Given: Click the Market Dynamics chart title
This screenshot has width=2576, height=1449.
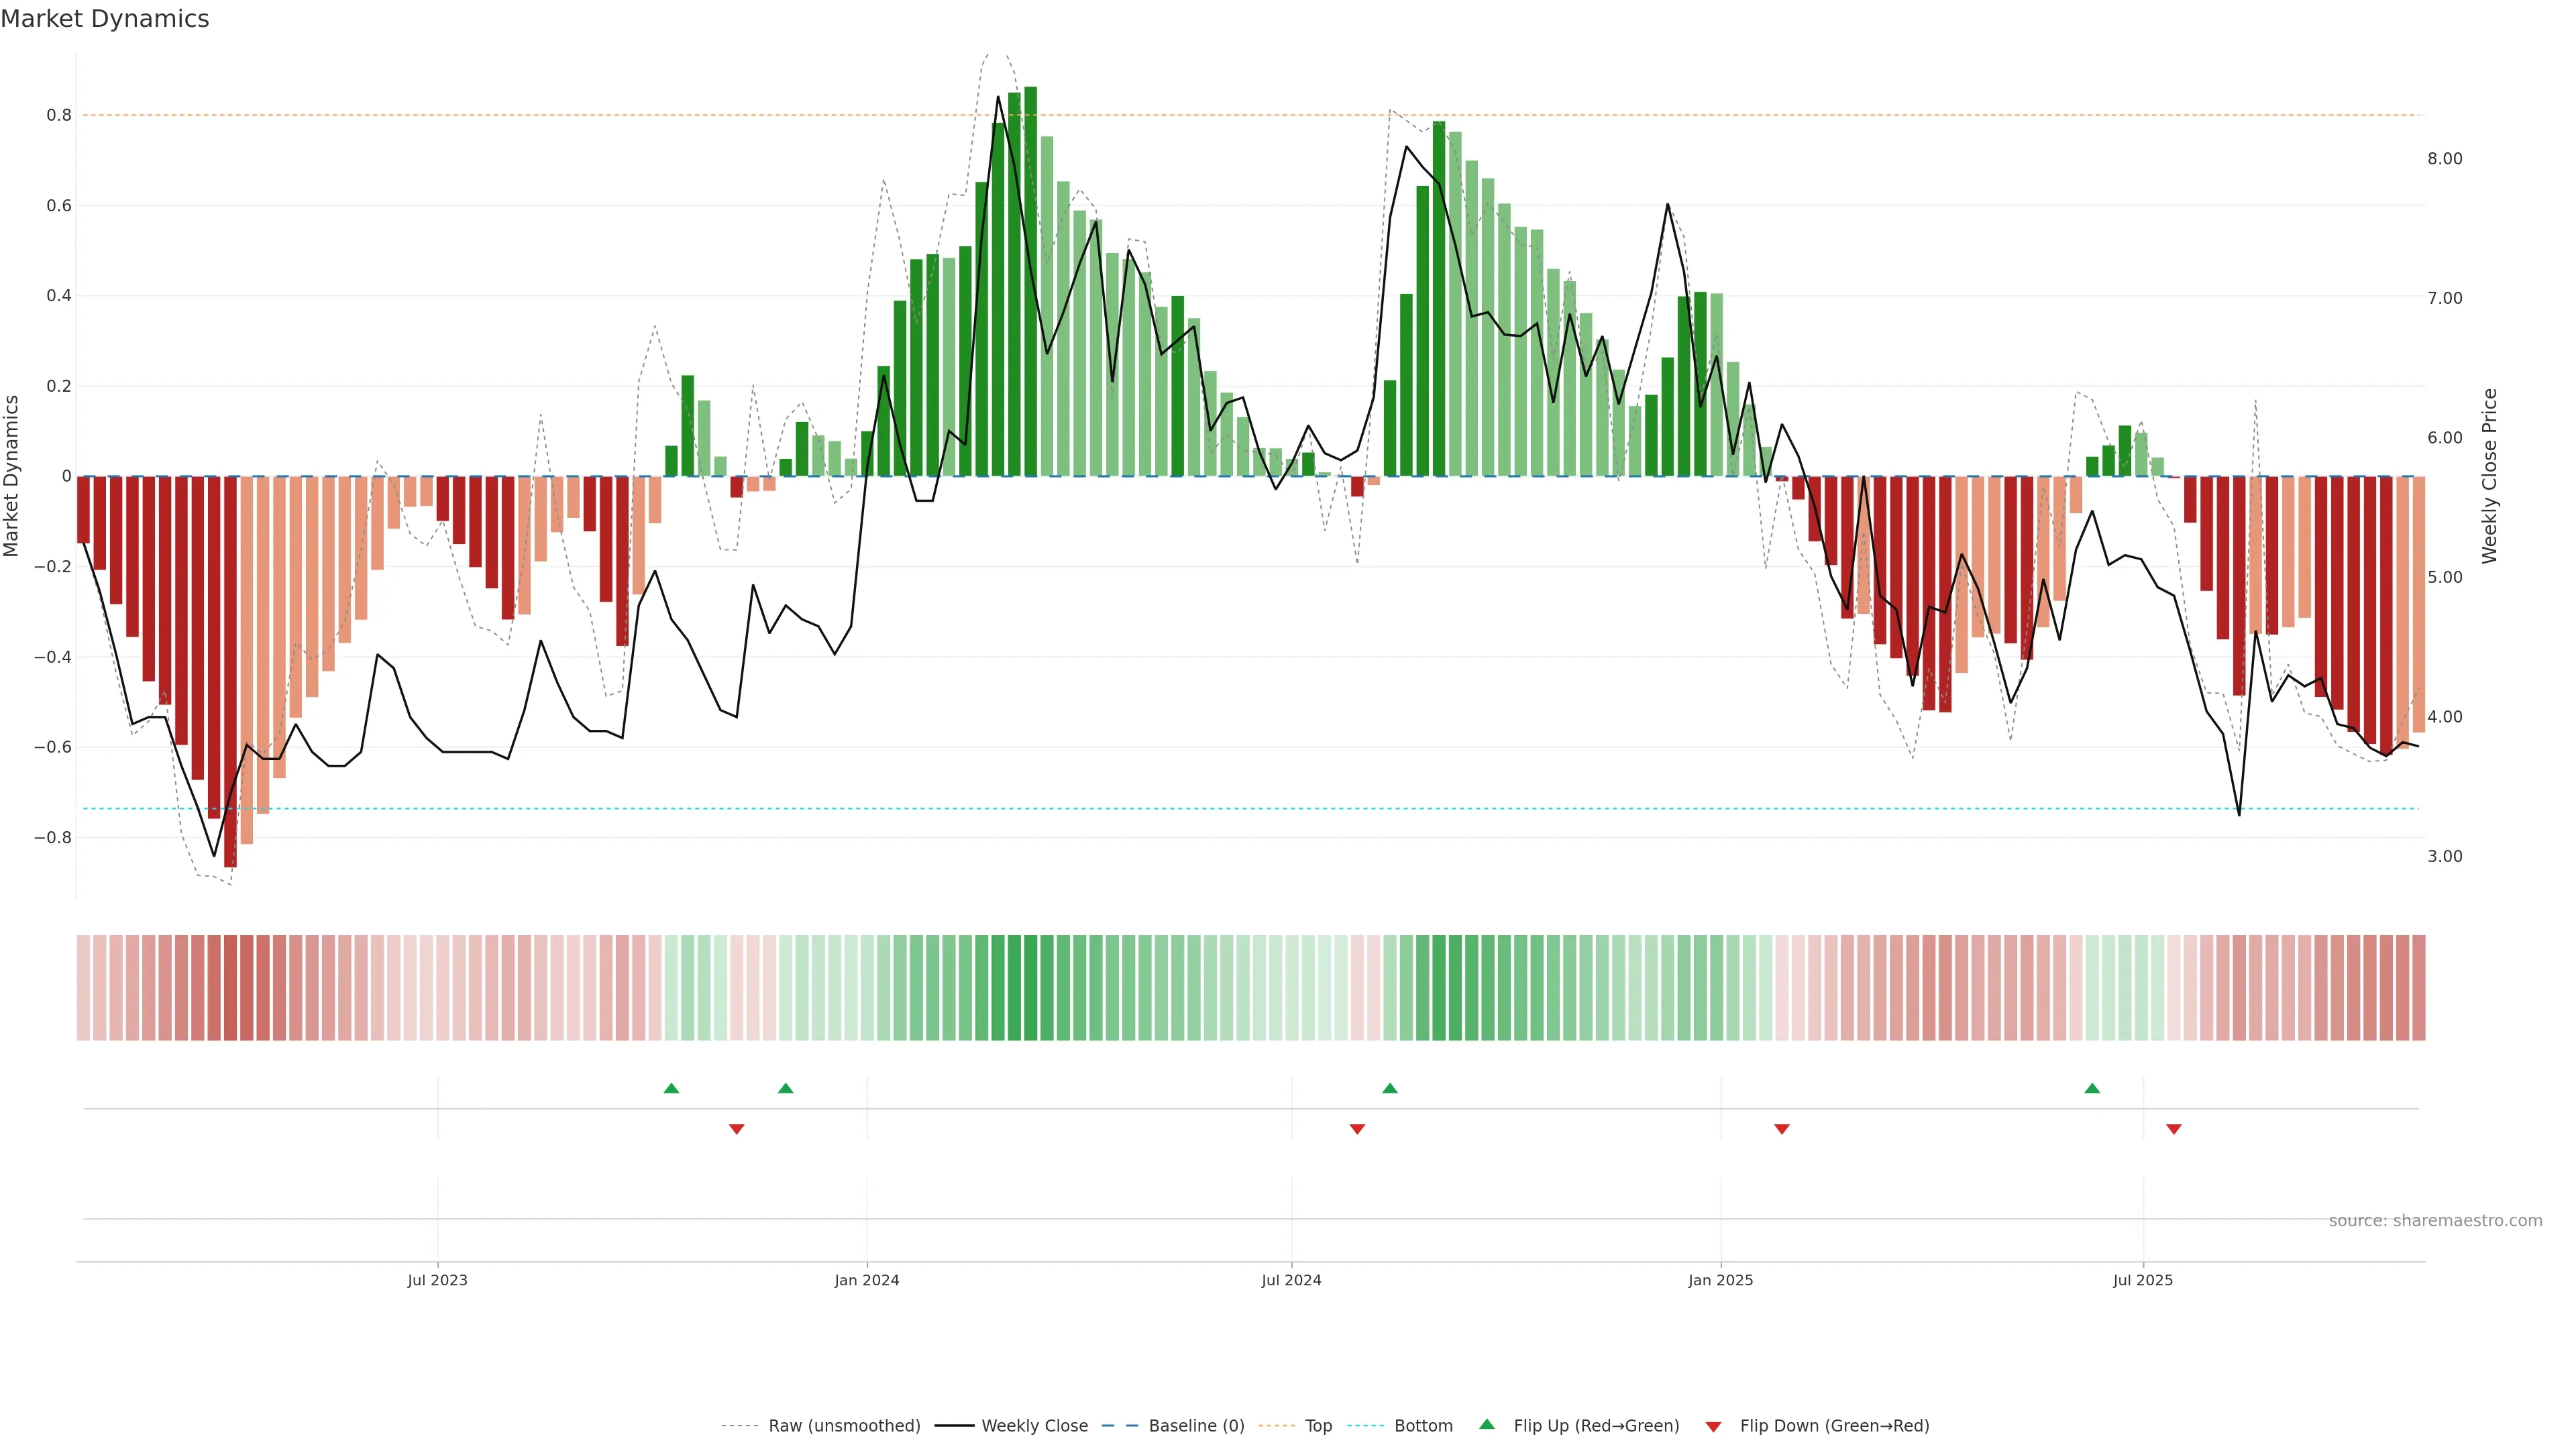Looking at the screenshot, I should pos(105,19).
